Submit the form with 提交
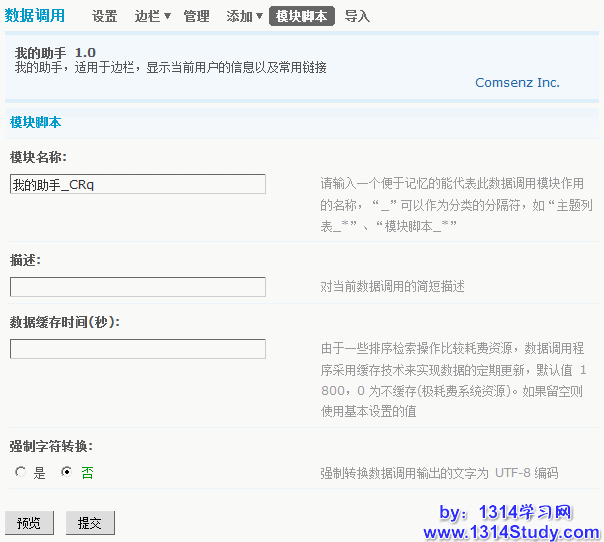This screenshot has width=604, height=542. (90, 522)
